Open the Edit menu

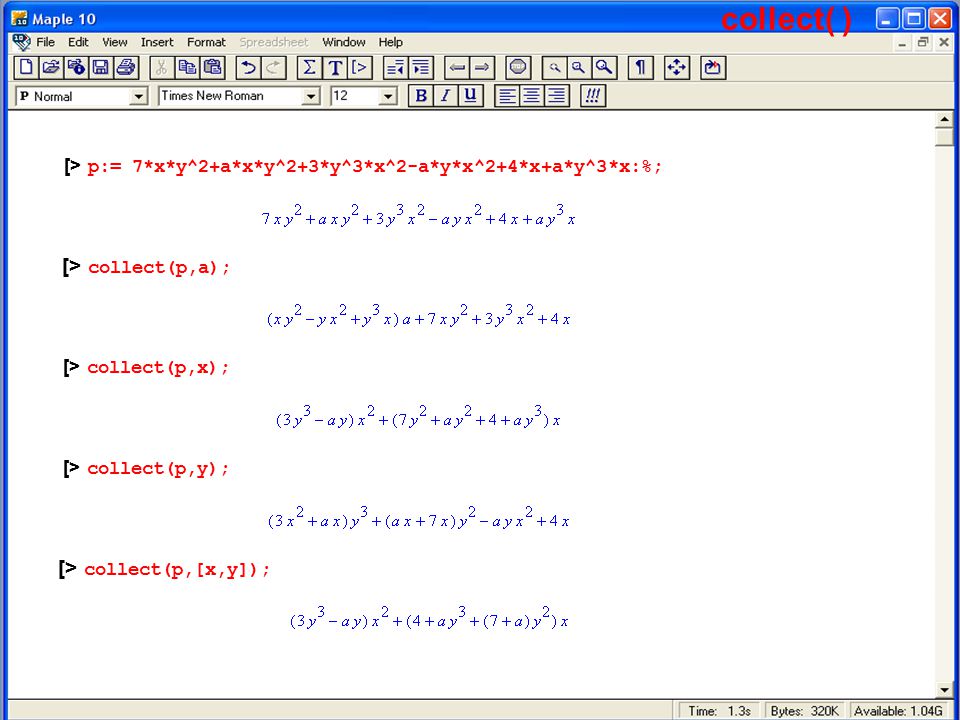(x=78, y=42)
